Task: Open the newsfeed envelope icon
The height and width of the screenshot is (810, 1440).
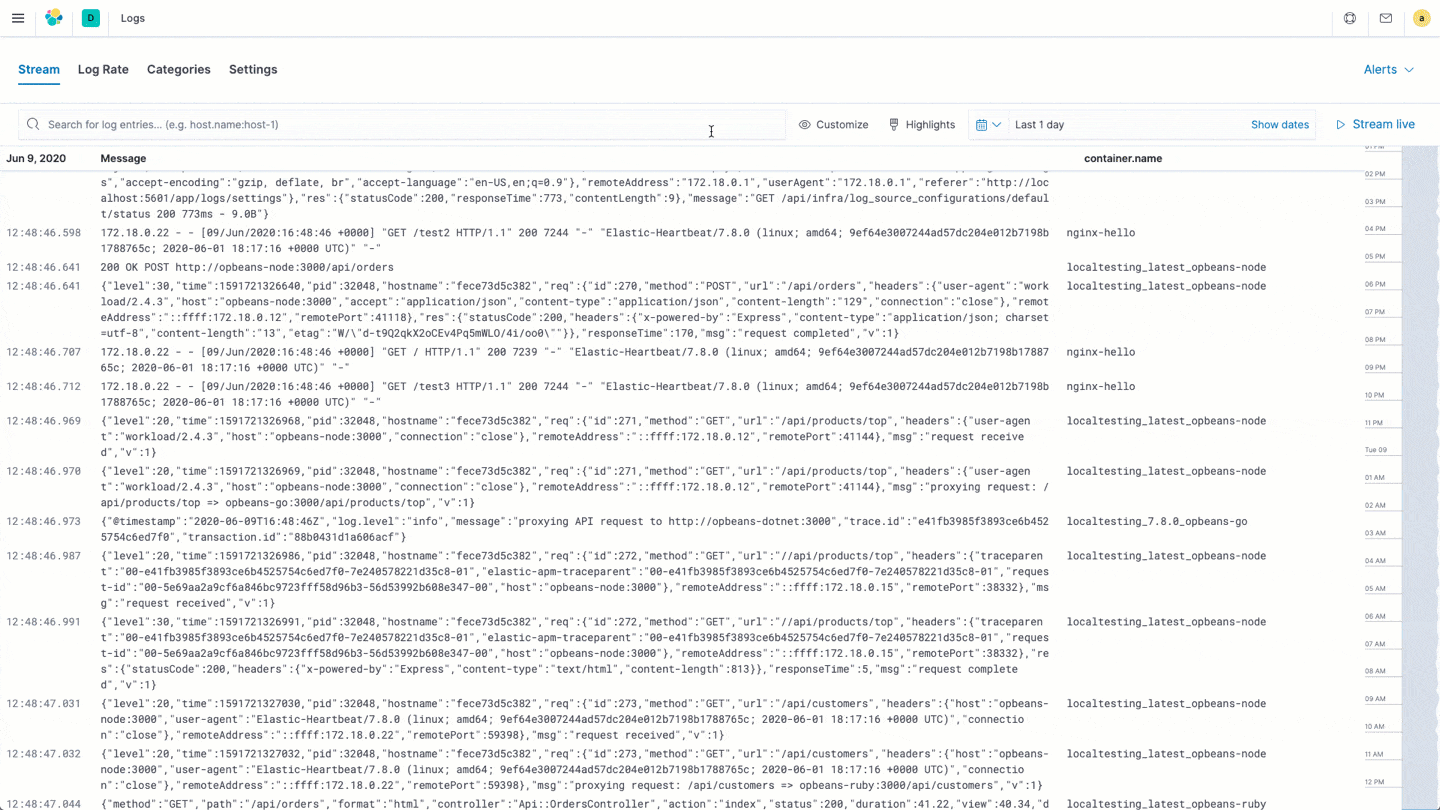Action: pyautogui.click(x=1386, y=18)
